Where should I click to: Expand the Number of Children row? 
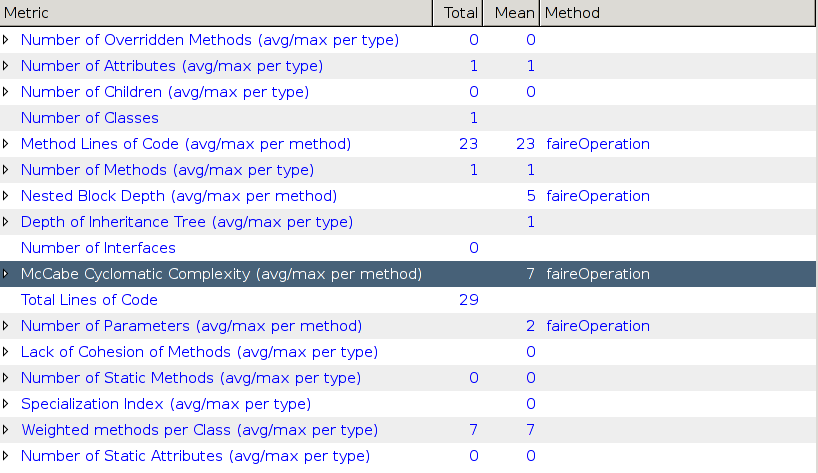pyautogui.click(x=6, y=92)
